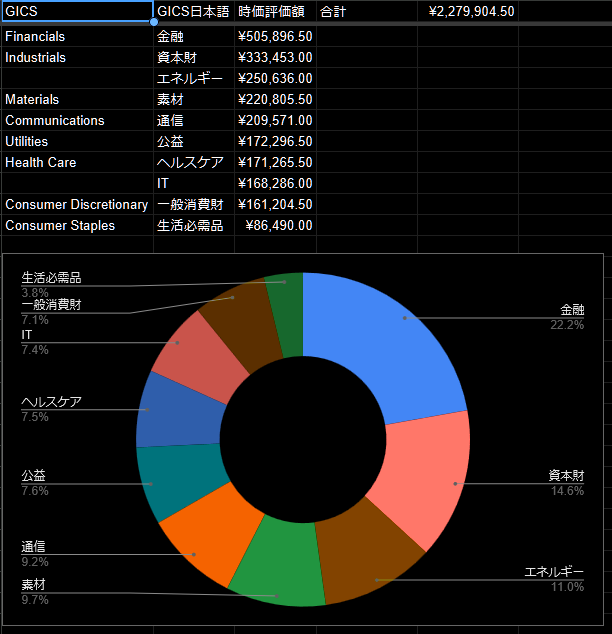Click the Financials row cell
This screenshot has height=634, width=612.
point(76,36)
